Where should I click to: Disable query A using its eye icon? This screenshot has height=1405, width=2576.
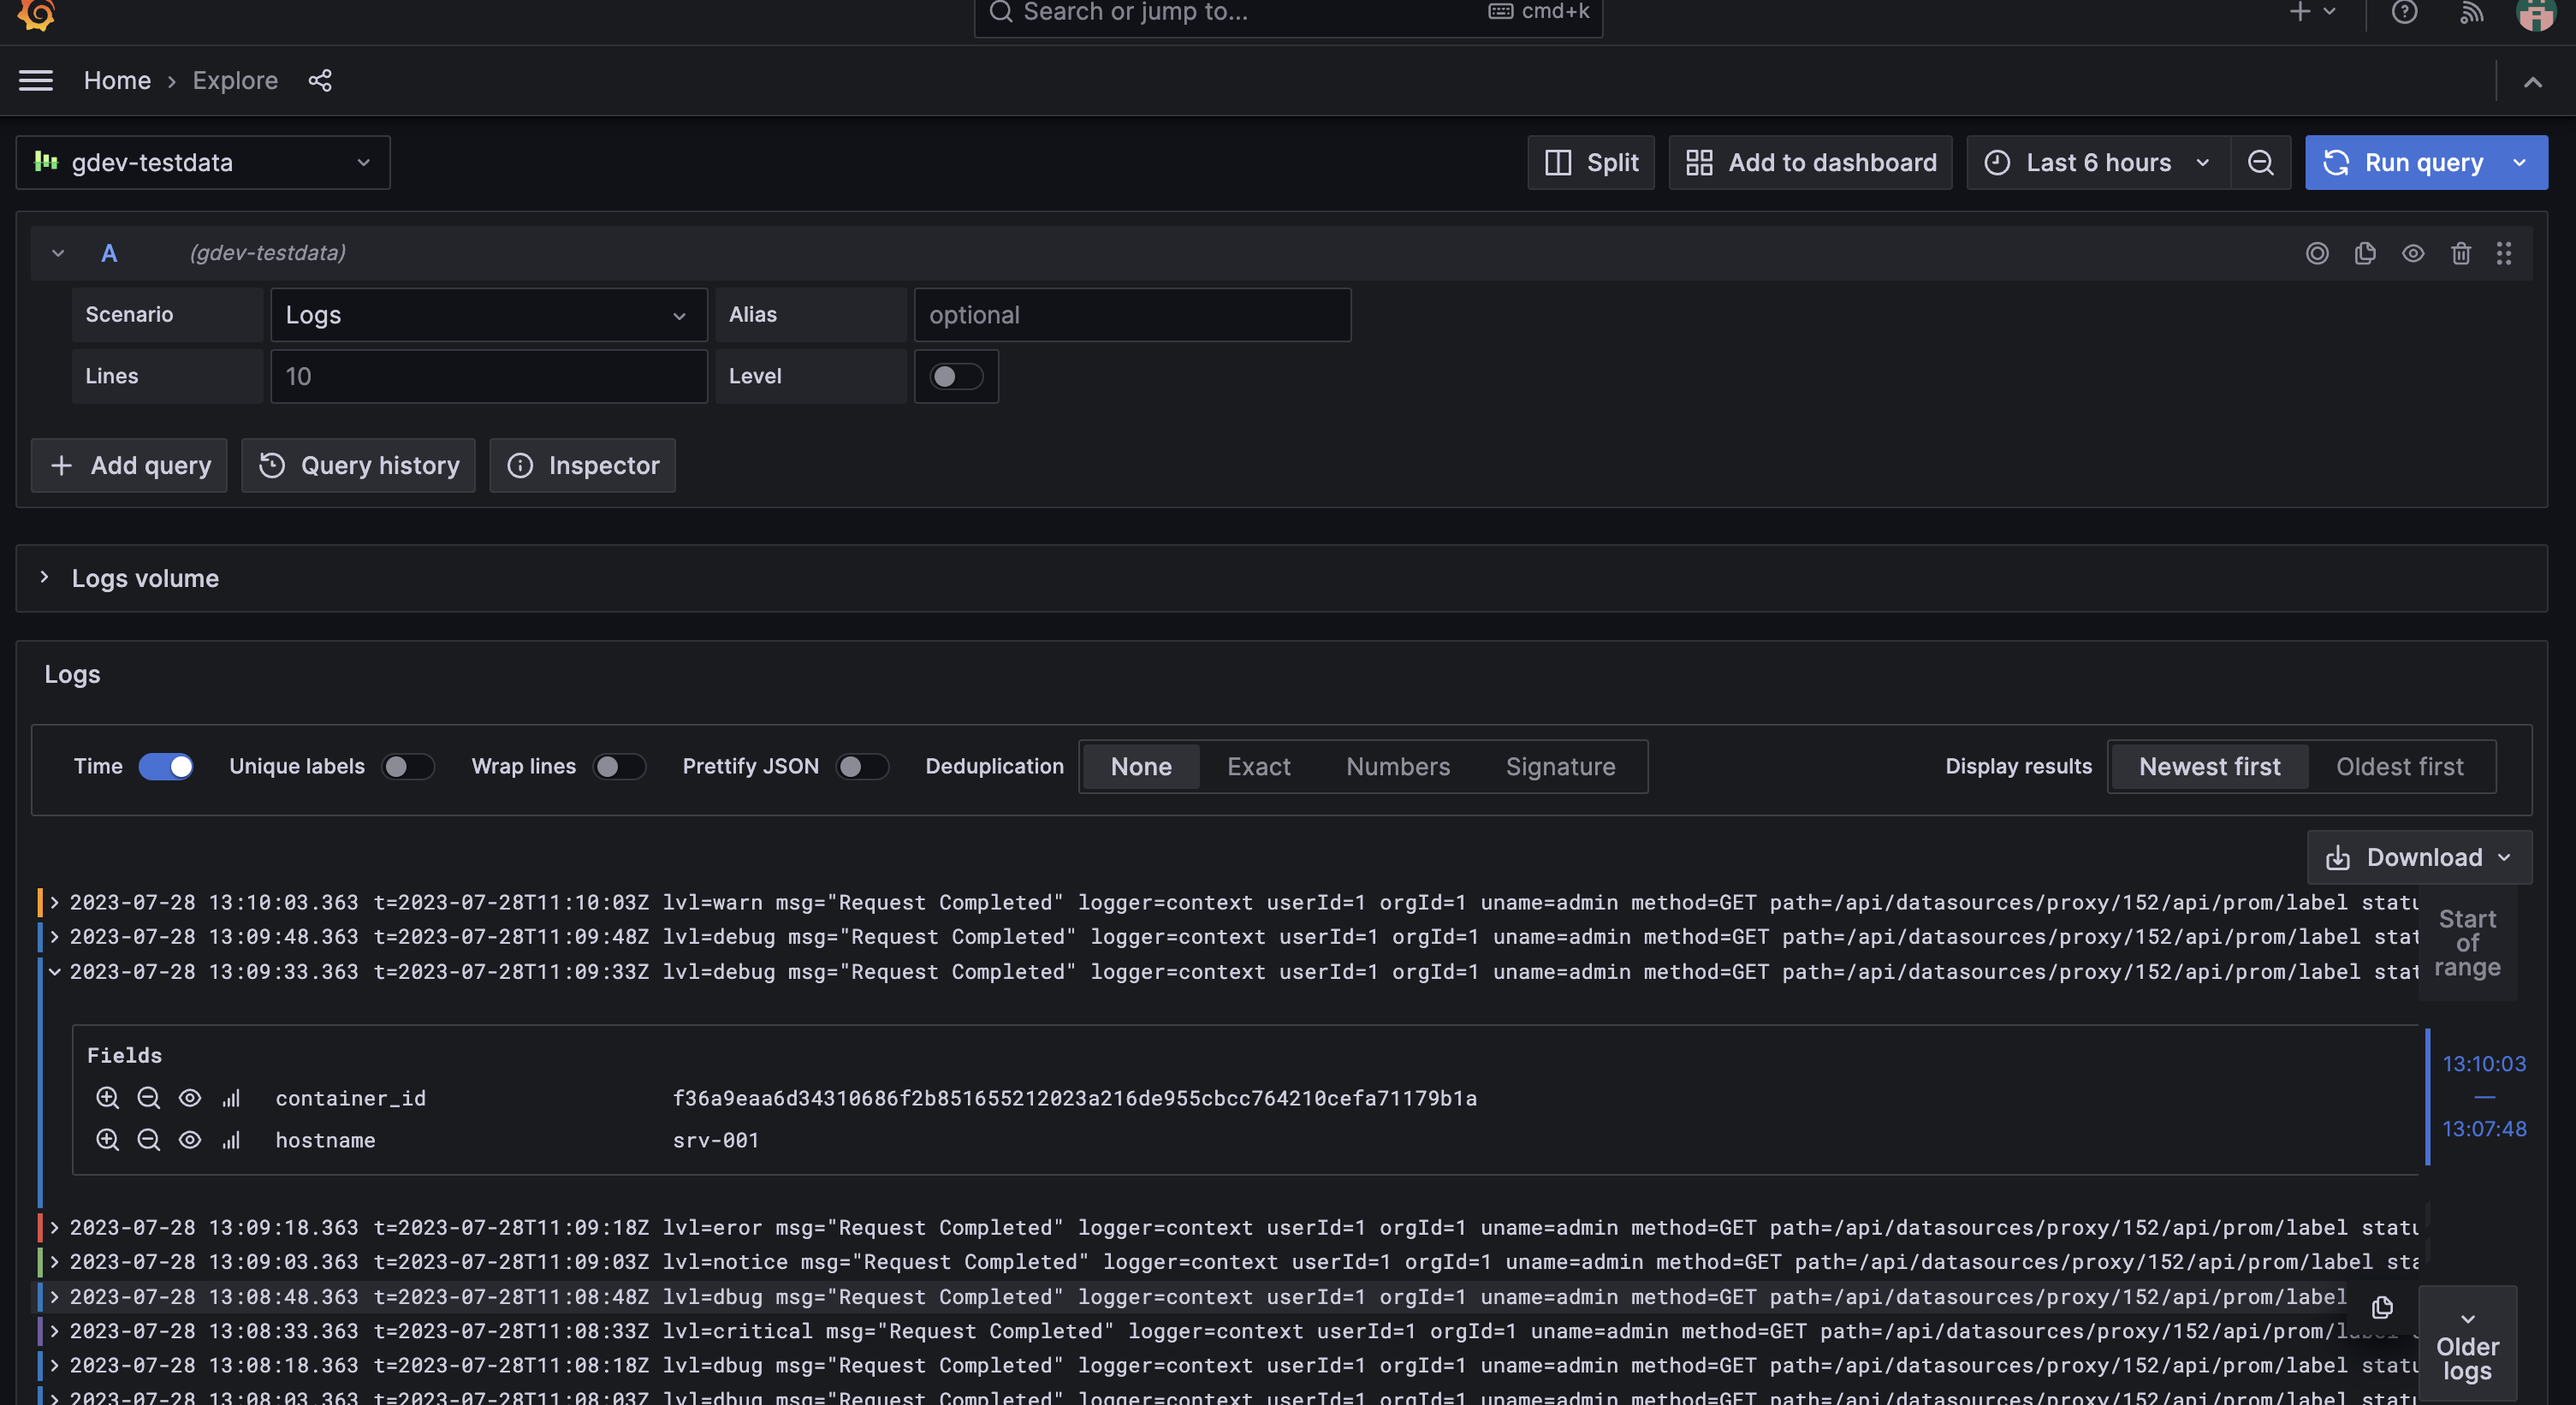click(2413, 253)
